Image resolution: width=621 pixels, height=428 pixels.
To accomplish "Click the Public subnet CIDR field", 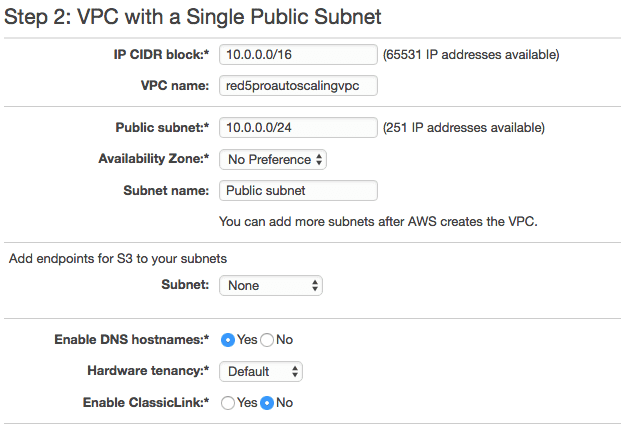I will click(x=298, y=127).
